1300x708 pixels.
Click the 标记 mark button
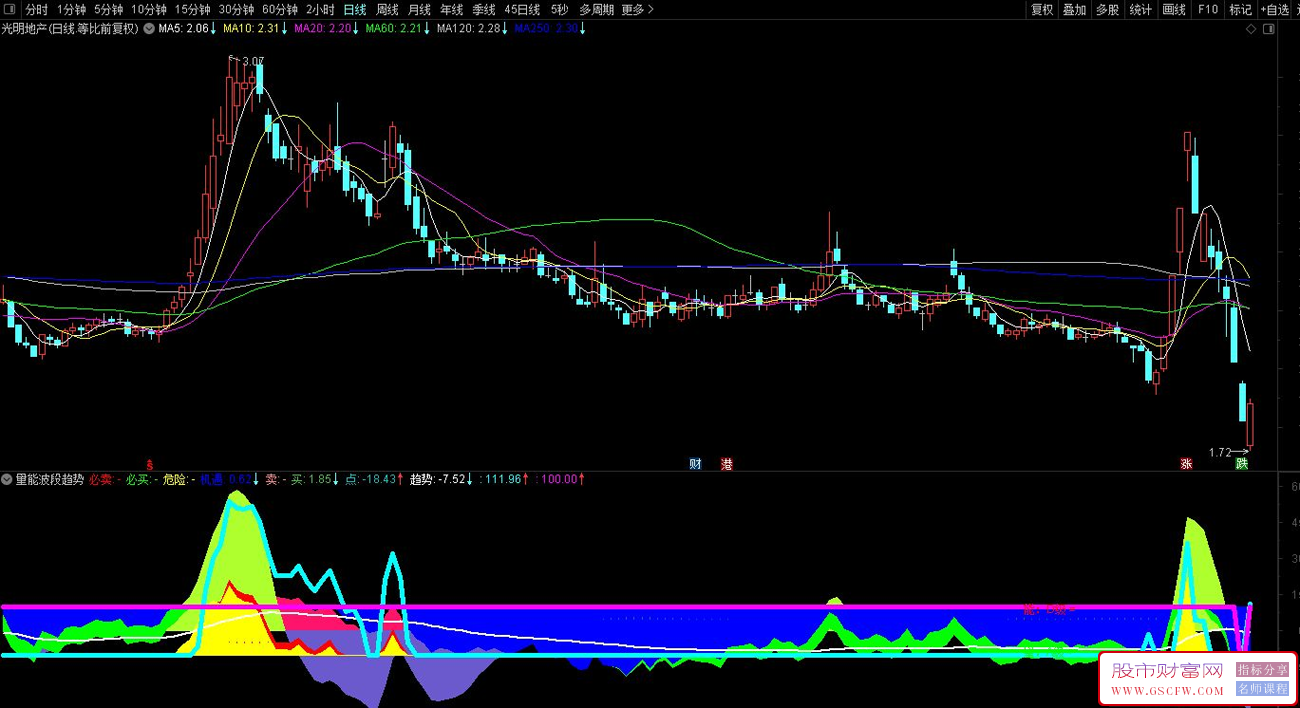point(1240,9)
